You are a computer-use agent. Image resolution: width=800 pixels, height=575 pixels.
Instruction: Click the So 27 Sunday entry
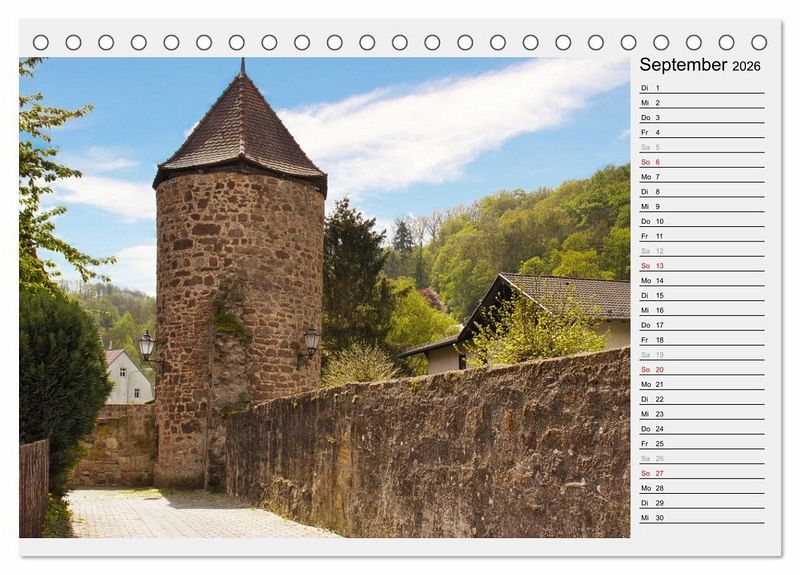[x=700, y=473]
